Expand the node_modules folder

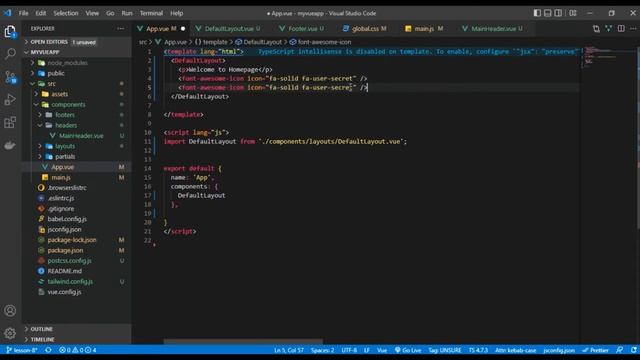pos(77,63)
